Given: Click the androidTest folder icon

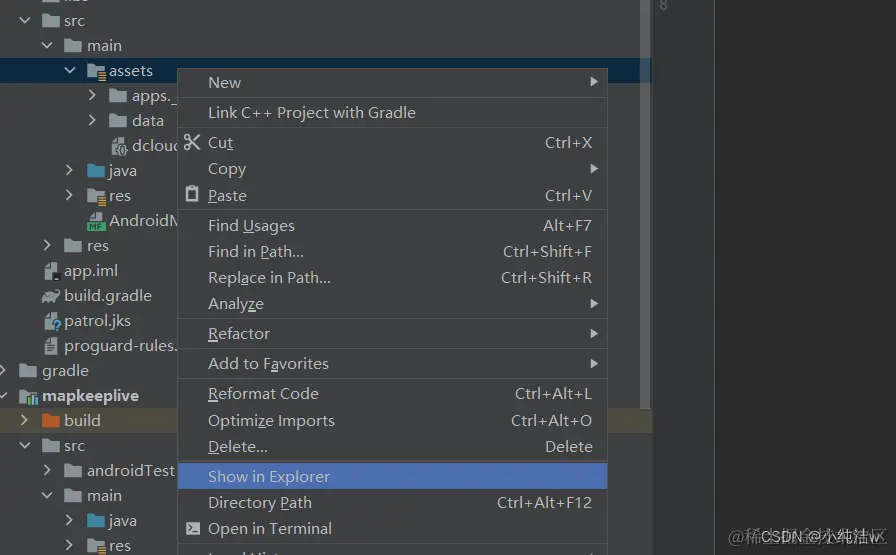Looking at the screenshot, I should coord(73,470).
